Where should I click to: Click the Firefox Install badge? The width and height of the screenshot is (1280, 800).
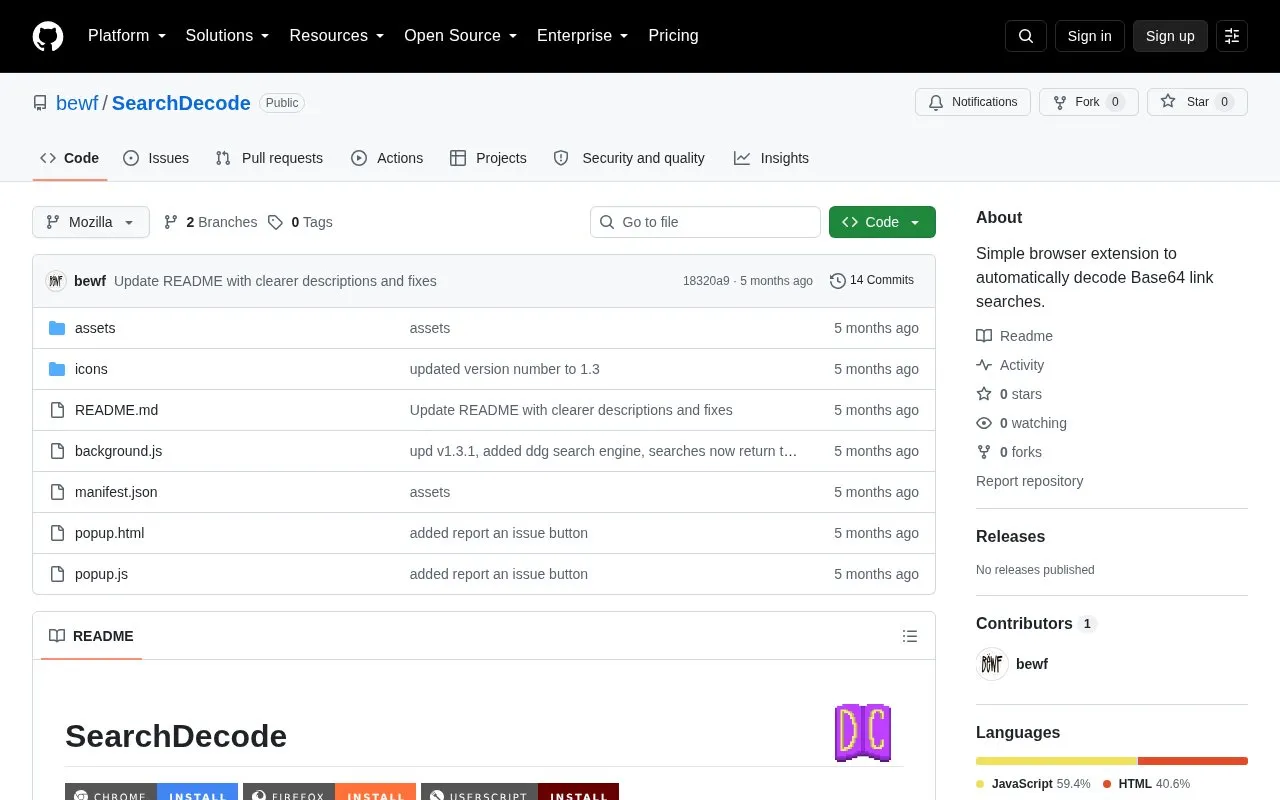coord(329,792)
